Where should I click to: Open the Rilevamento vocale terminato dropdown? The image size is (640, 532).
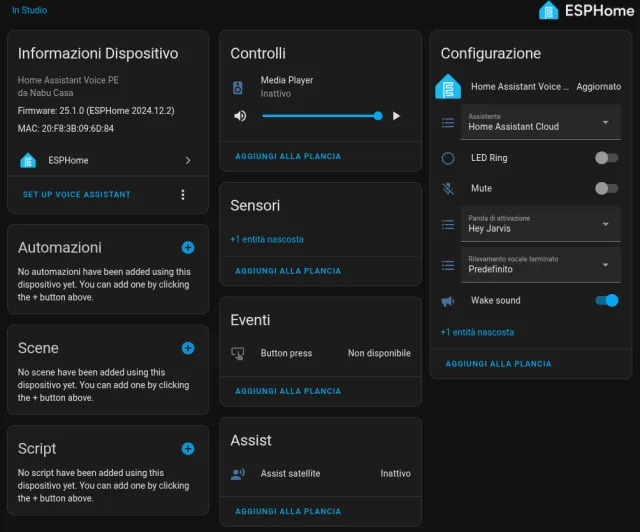(x=540, y=265)
